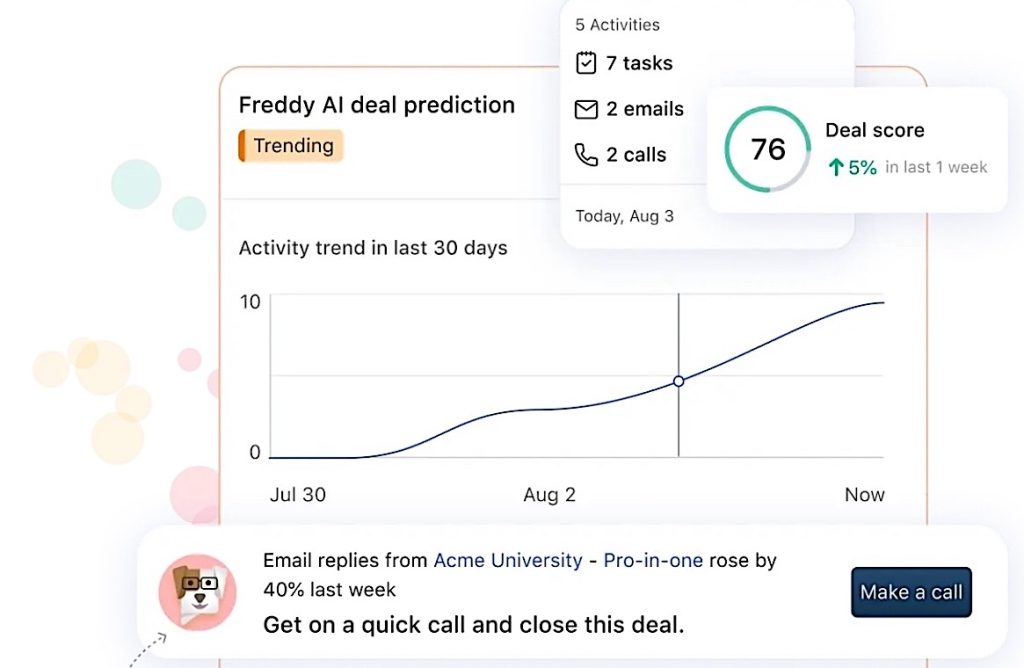Click the green Deal score ring showing 76
The width and height of the screenshot is (1024, 668).
766,150
